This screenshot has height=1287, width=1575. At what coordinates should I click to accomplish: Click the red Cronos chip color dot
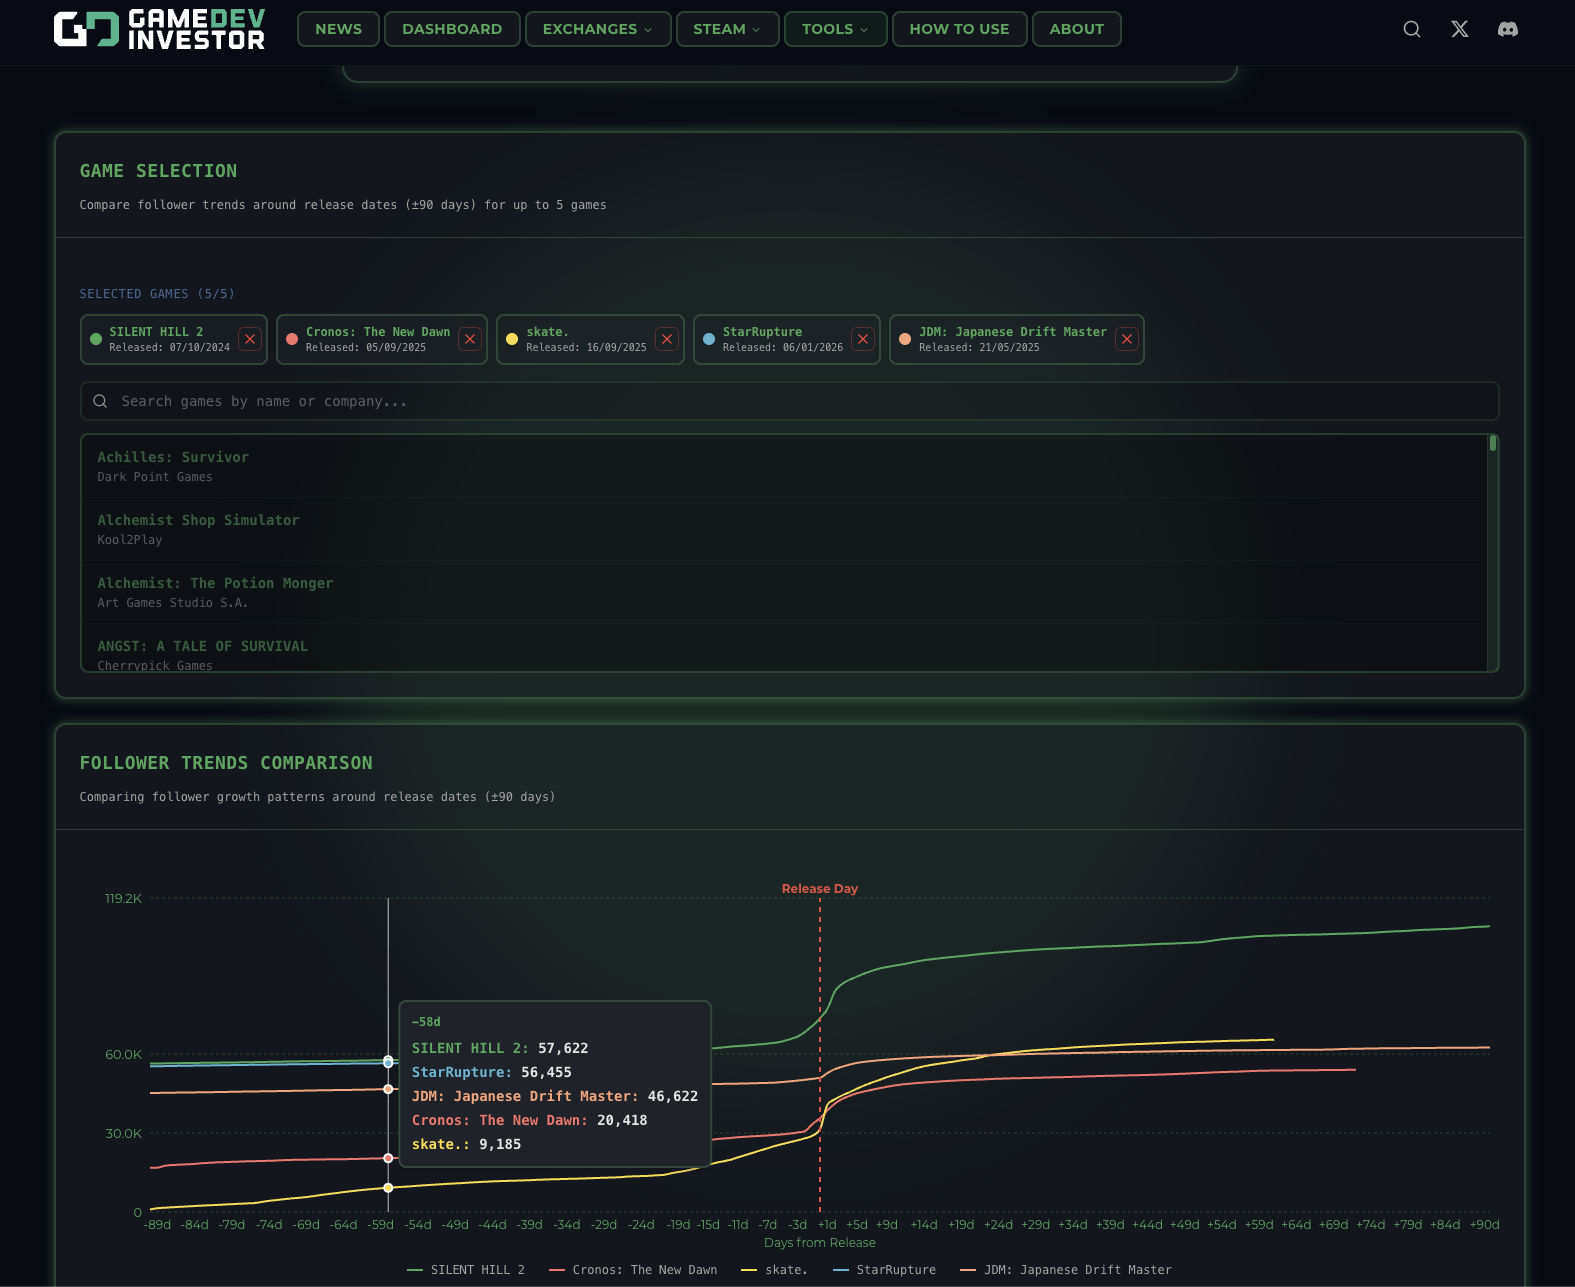(x=292, y=339)
